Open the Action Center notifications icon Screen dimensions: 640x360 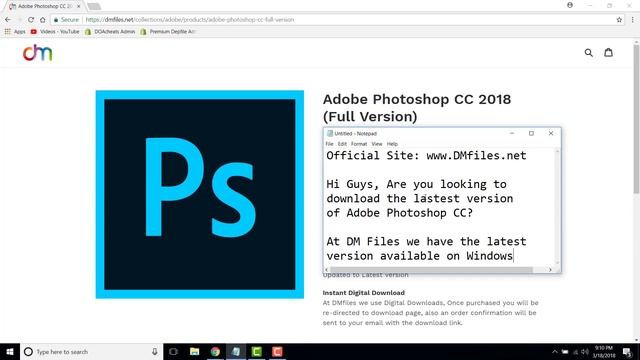pyautogui.click(x=627, y=351)
